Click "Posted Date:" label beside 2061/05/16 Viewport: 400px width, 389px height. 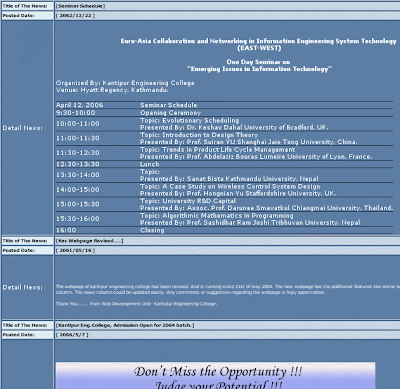18,250
